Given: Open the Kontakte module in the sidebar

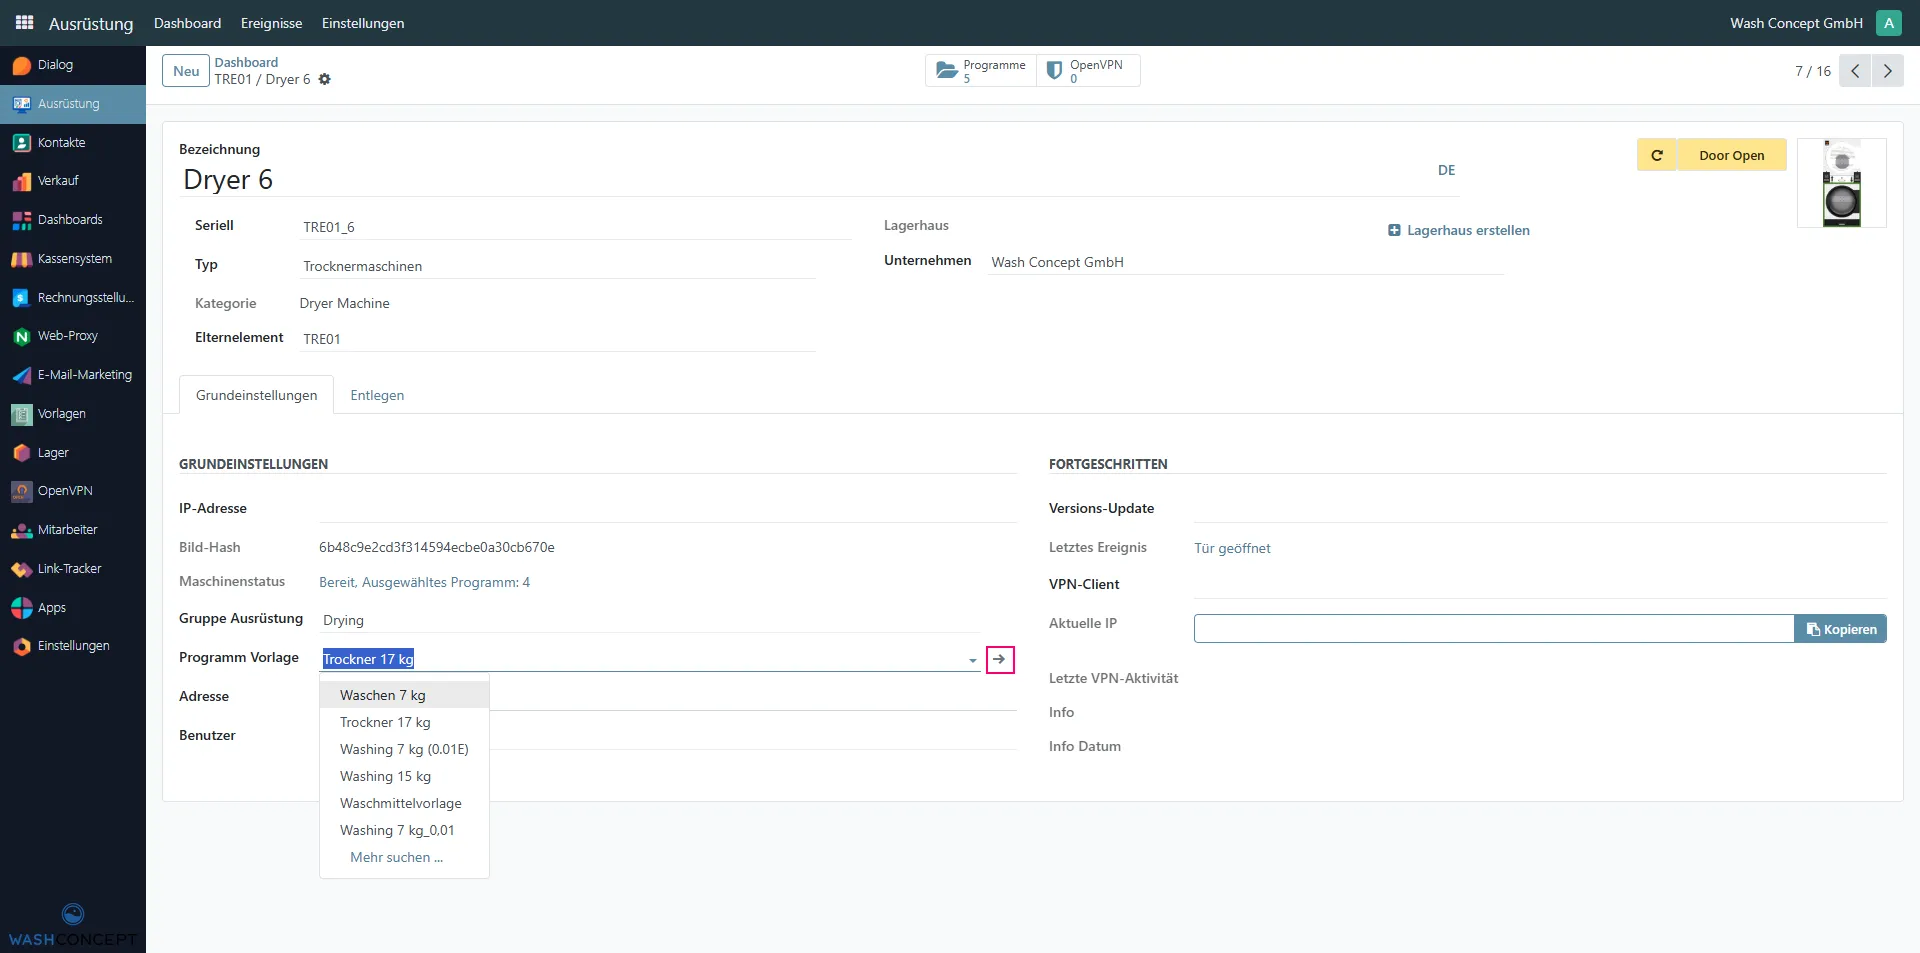Looking at the screenshot, I should click(x=60, y=142).
